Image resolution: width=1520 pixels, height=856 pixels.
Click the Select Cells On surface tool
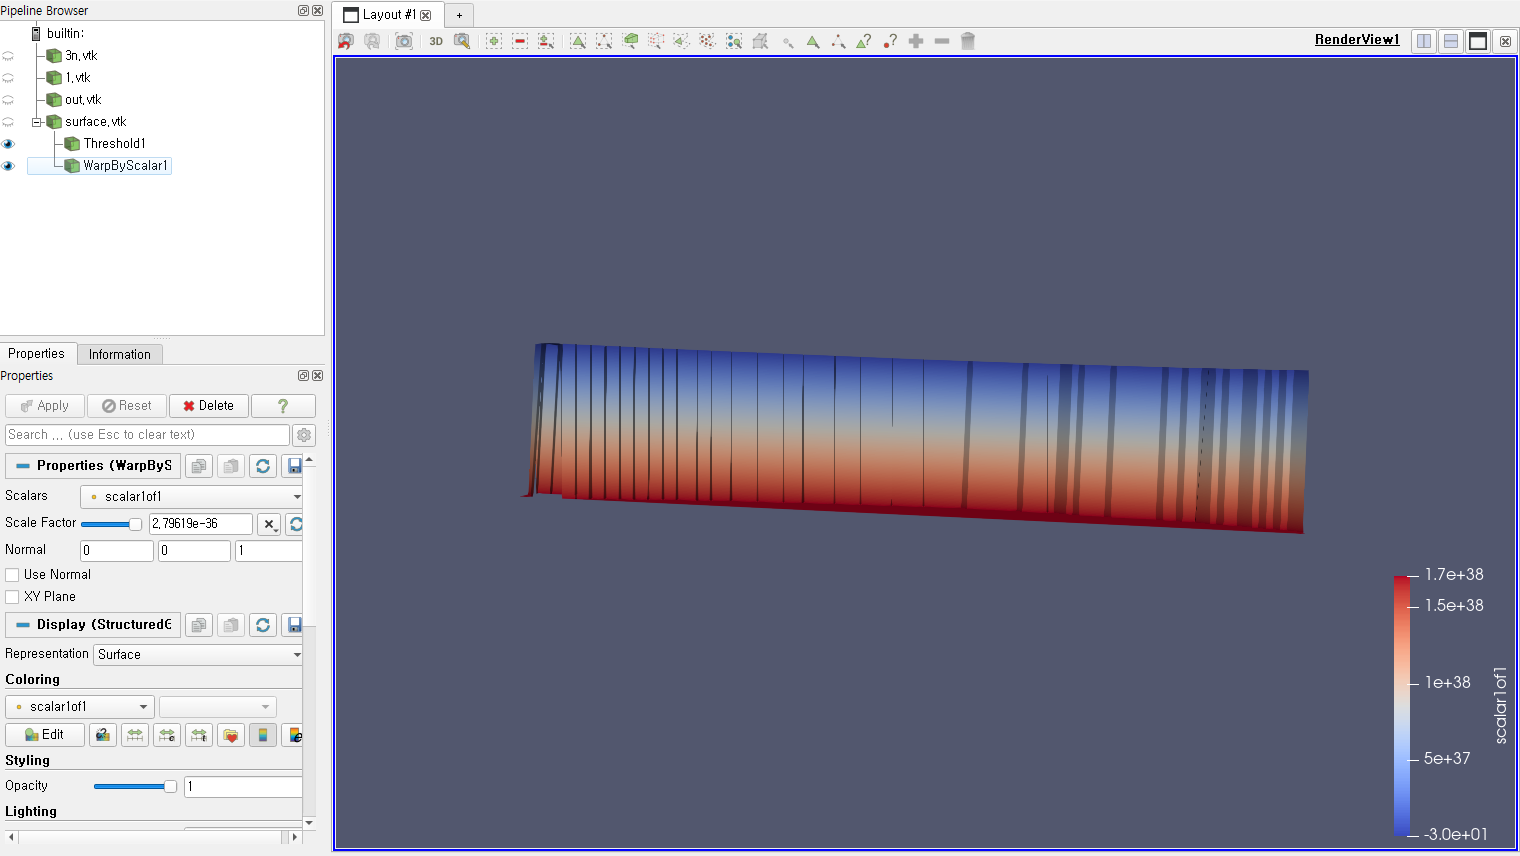tap(578, 41)
